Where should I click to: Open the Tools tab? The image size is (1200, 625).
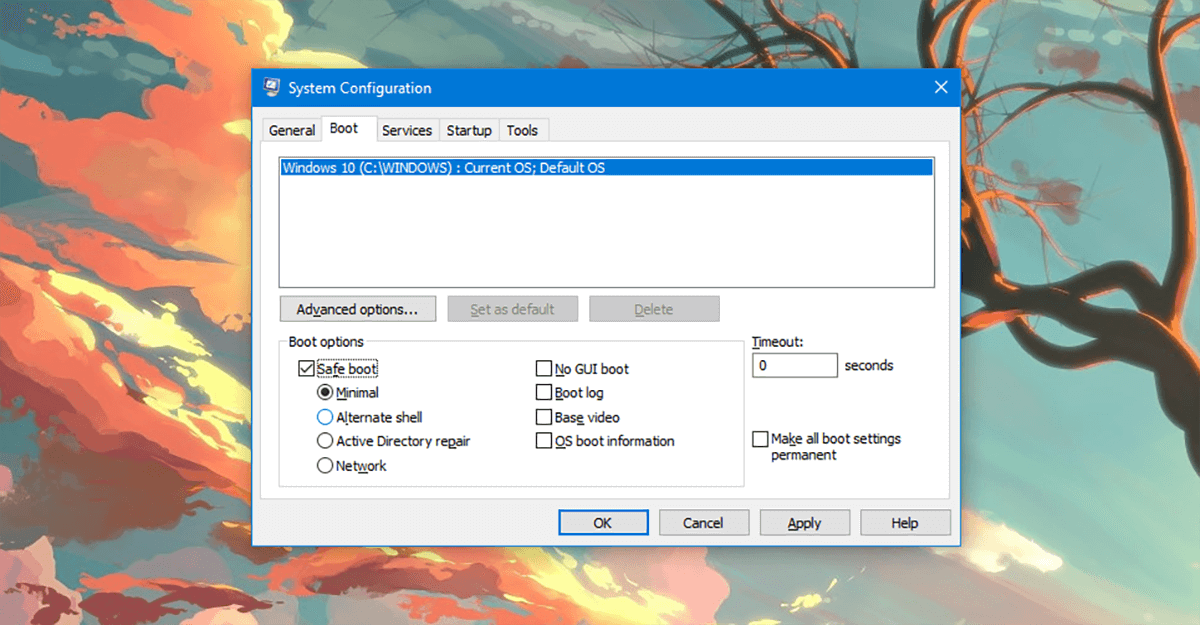[522, 130]
